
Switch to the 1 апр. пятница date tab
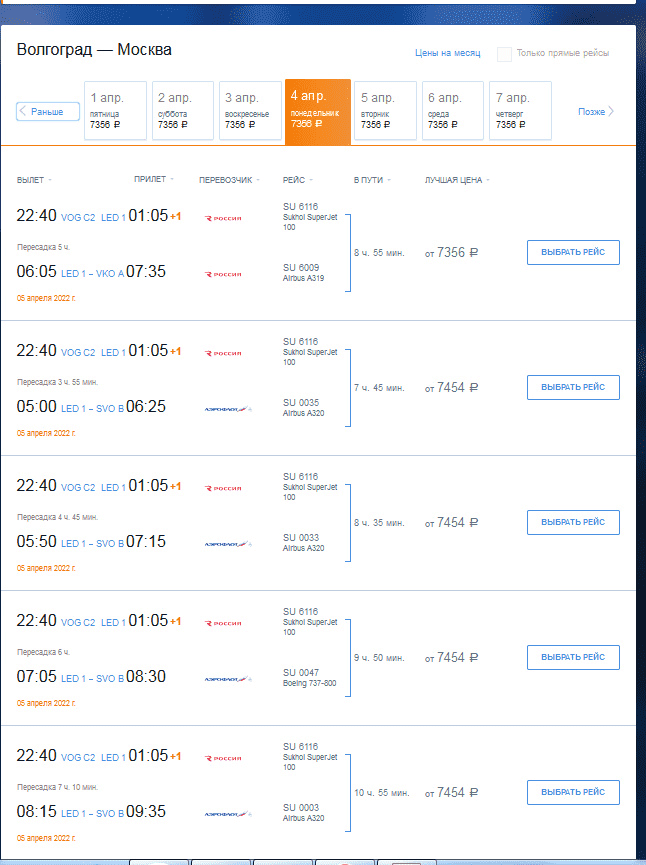click(x=115, y=110)
